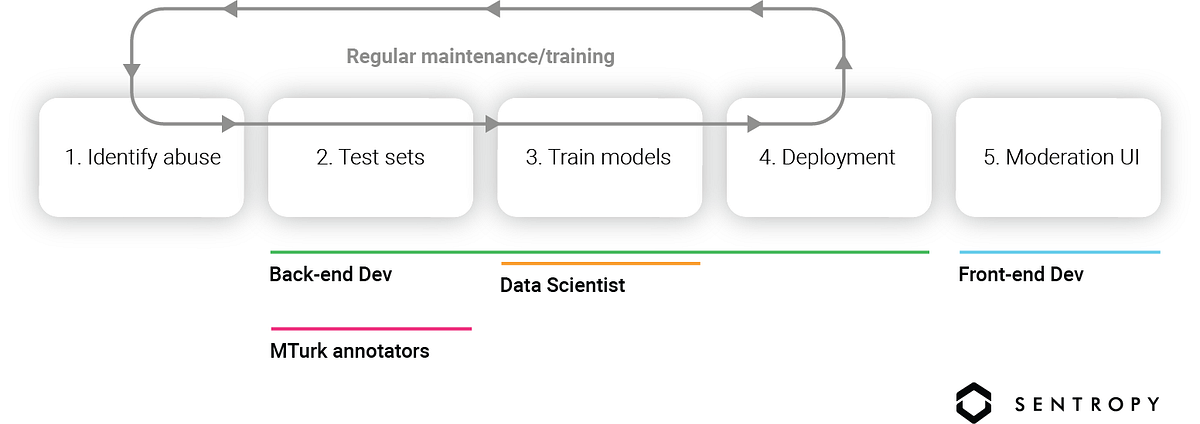Click the downward arrow above Identify abuse
The width and height of the screenshot is (1200, 424).
(x=132, y=71)
